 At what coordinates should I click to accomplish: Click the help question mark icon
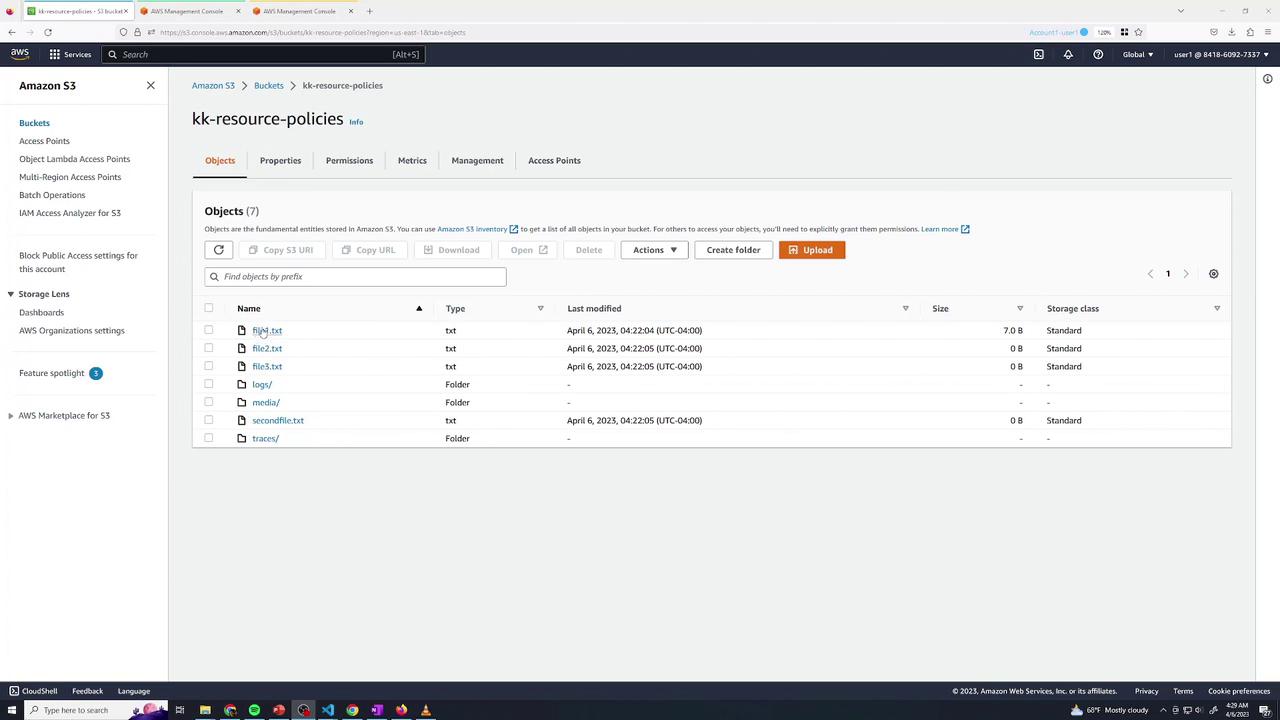tap(1098, 54)
